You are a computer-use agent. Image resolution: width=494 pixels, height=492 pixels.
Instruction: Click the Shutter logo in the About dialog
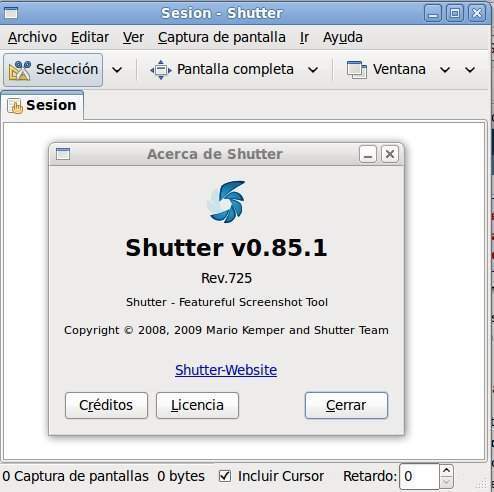coord(227,202)
